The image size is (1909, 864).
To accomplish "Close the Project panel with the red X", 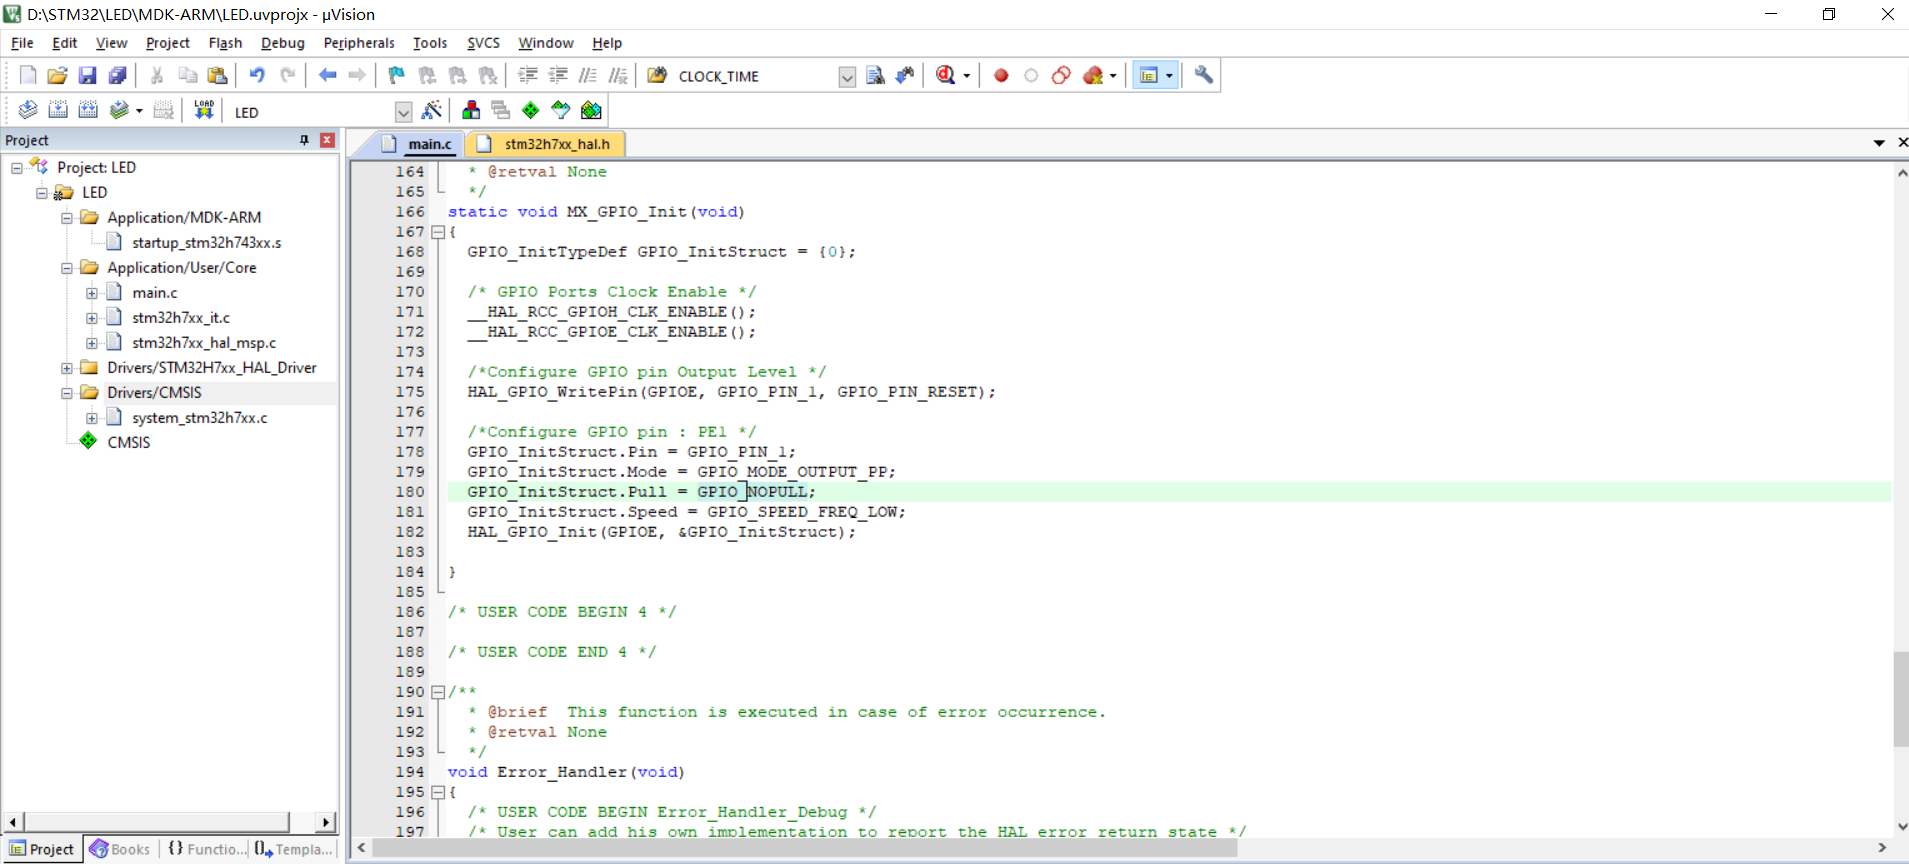I will tap(327, 140).
